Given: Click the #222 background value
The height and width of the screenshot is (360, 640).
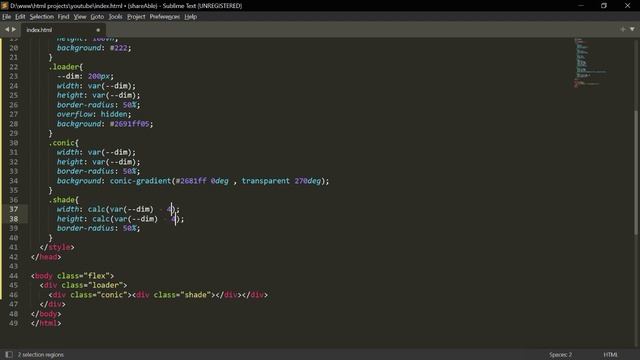Looking at the screenshot, I should [119, 48].
